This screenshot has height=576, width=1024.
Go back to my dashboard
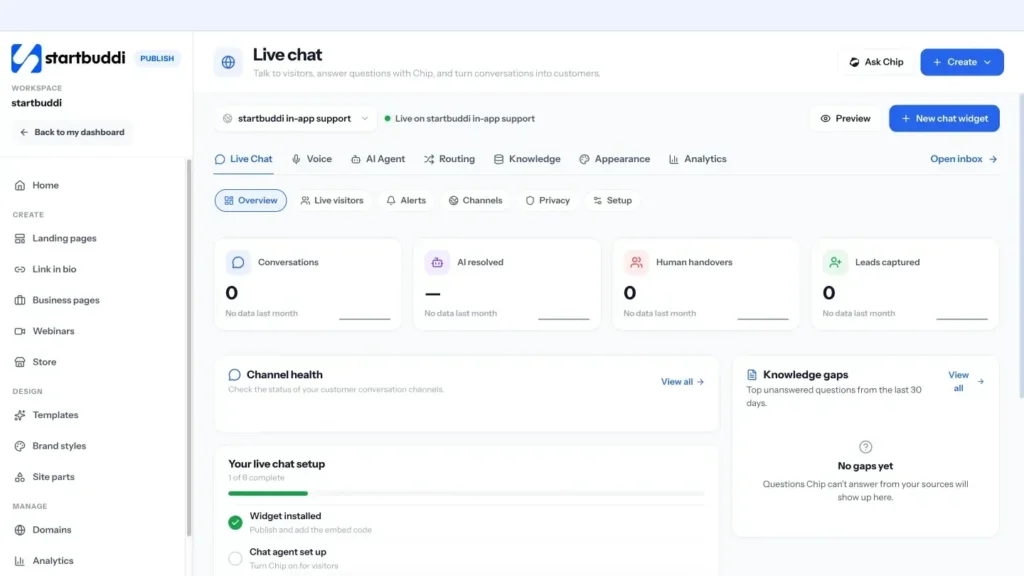click(72, 132)
